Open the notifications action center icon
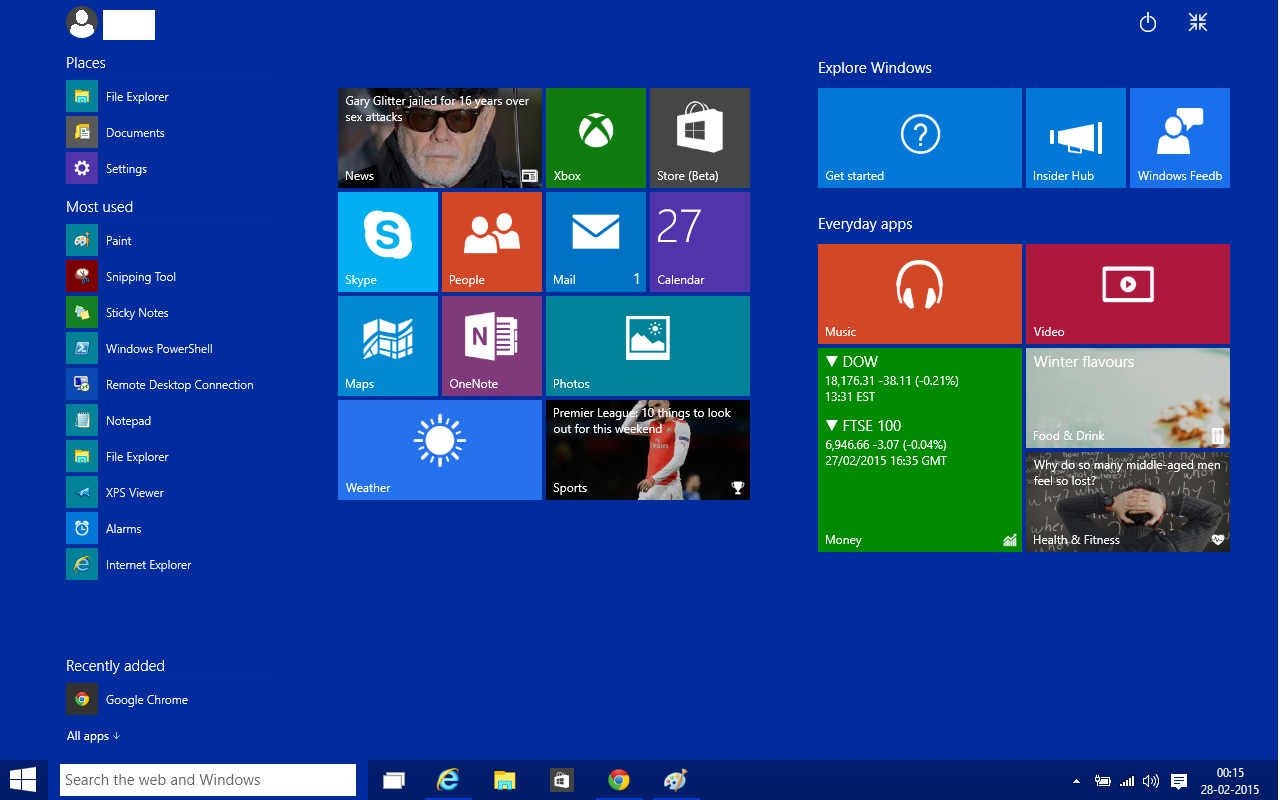The image size is (1280, 800). pyautogui.click(x=1179, y=781)
